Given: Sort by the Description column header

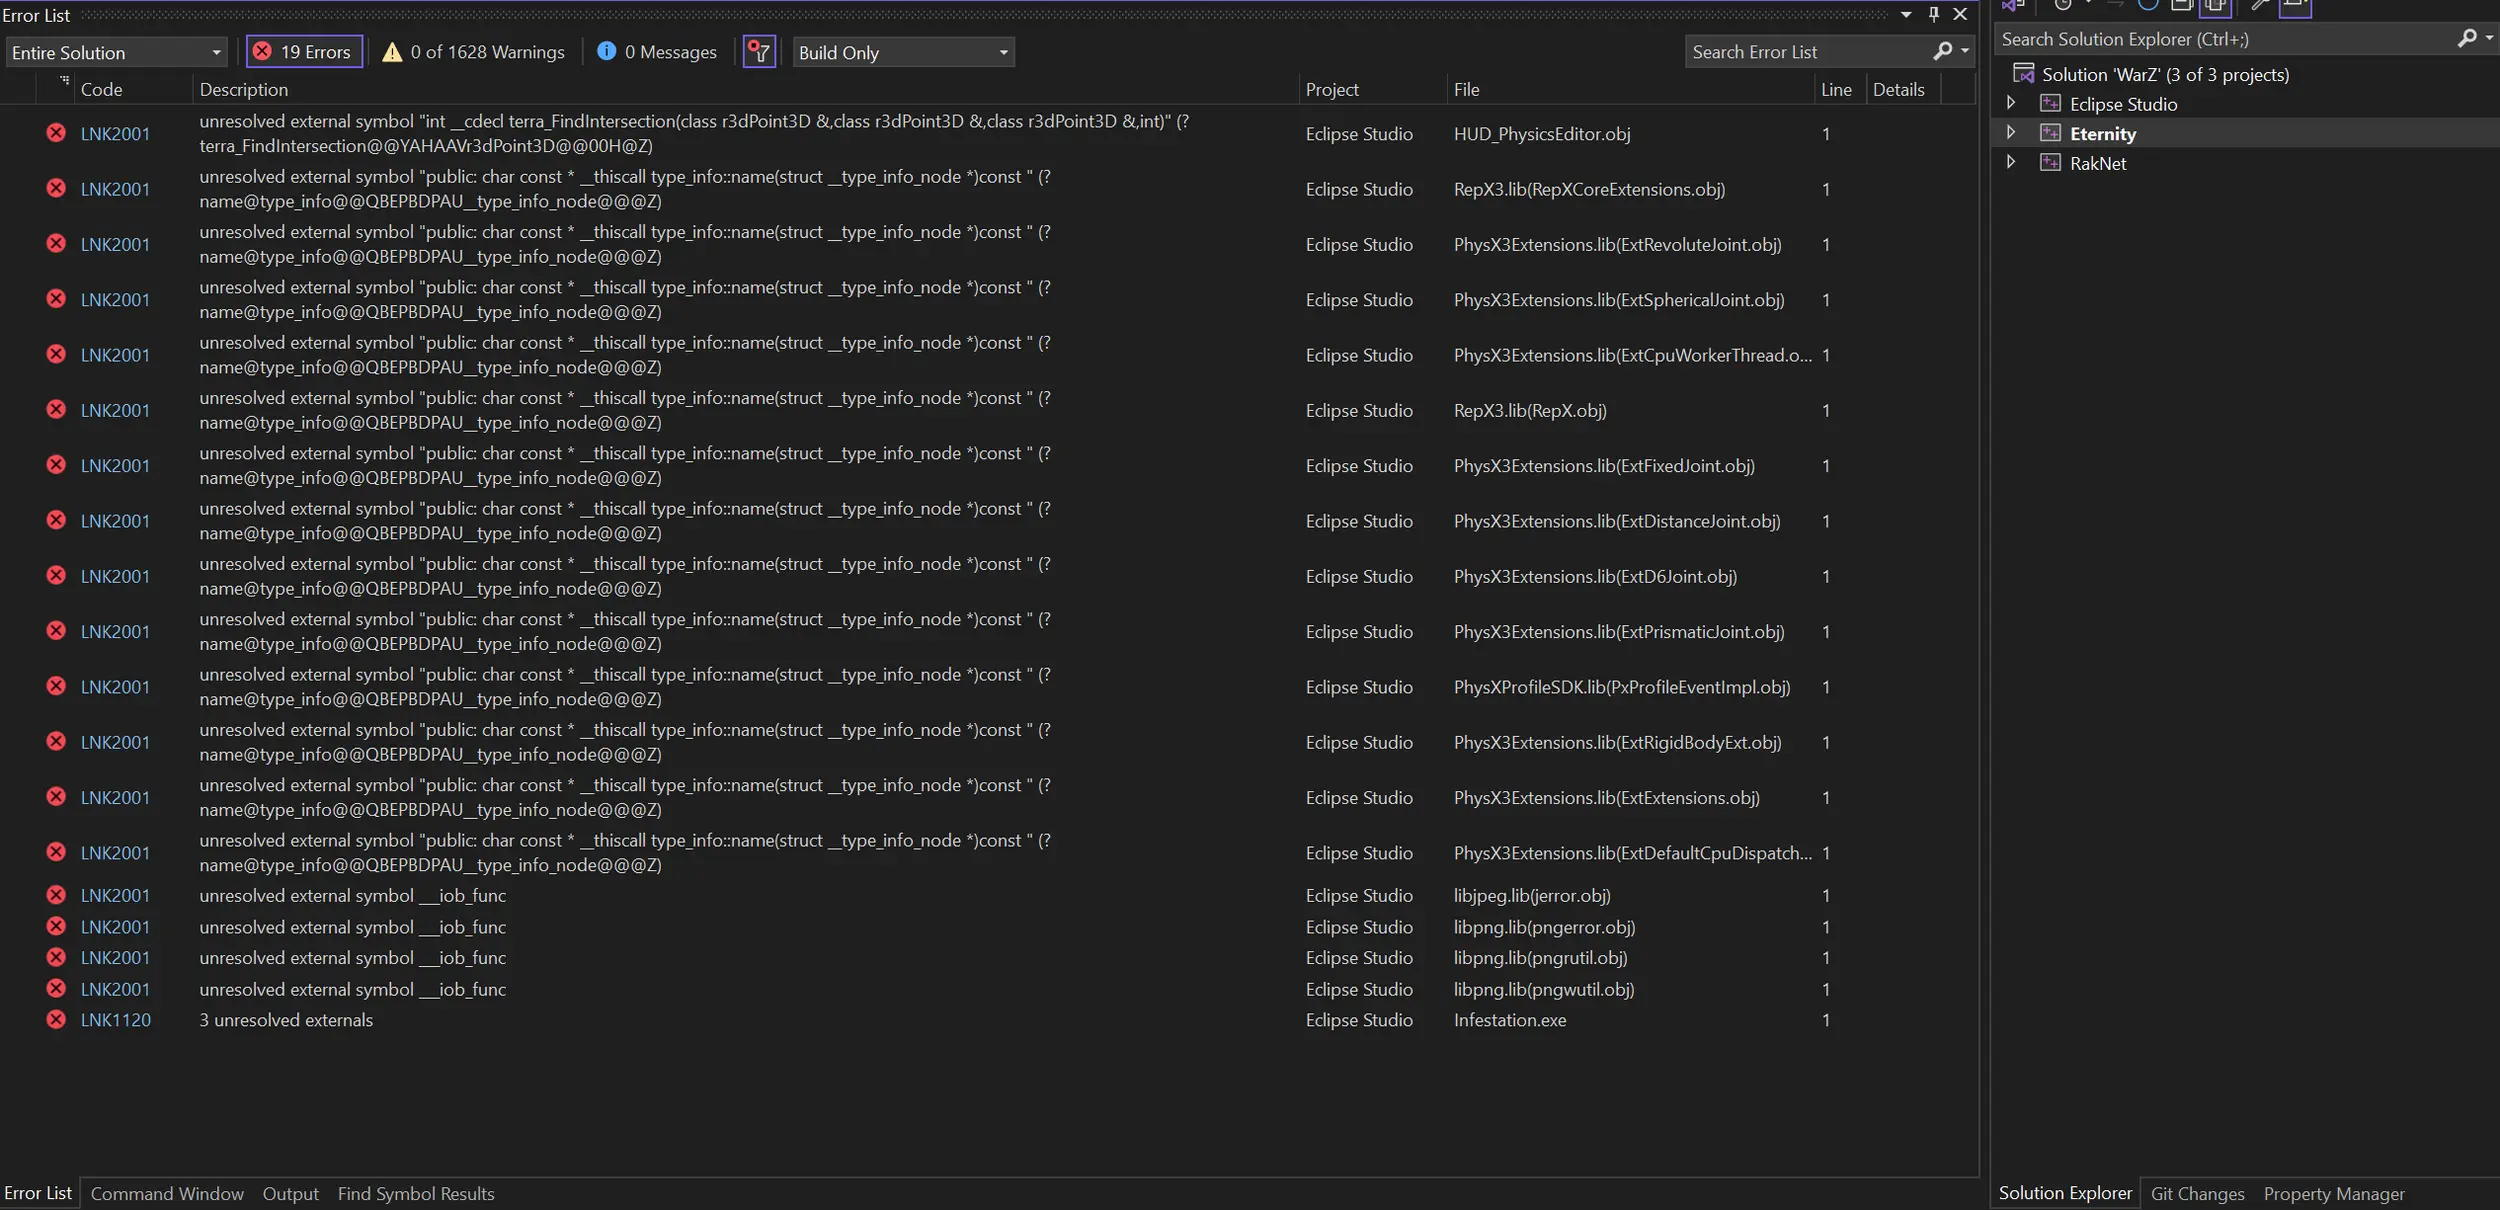Looking at the screenshot, I should pos(746,89).
